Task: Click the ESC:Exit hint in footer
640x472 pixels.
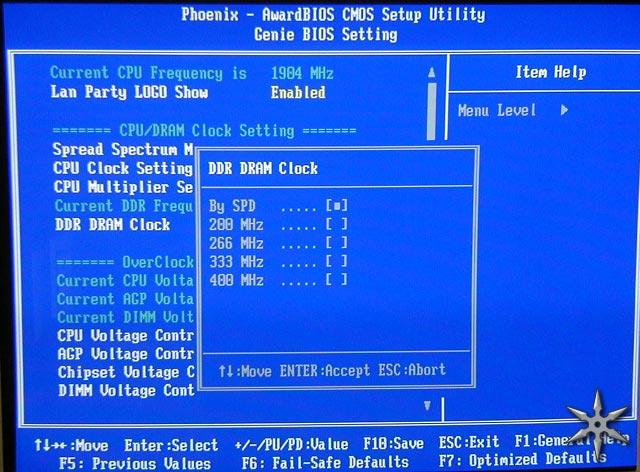Action: (469, 442)
